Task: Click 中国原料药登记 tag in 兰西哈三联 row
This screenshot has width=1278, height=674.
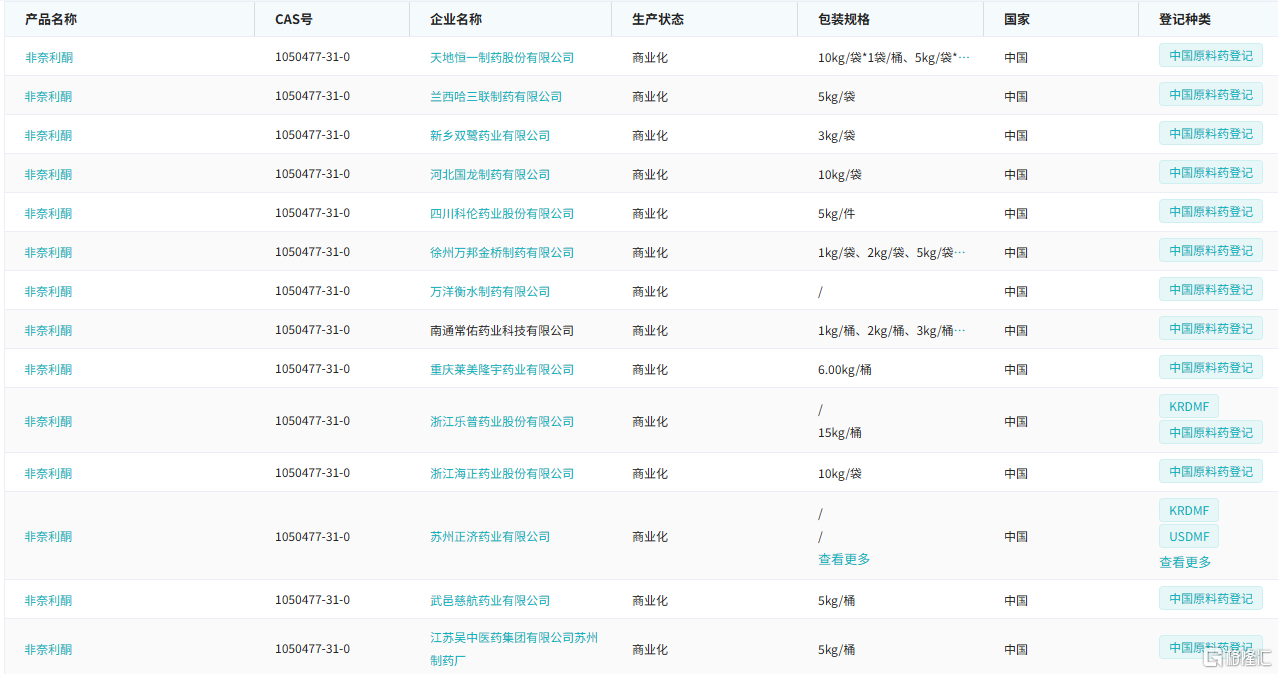Action: pyautogui.click(x=1211, y=95)
